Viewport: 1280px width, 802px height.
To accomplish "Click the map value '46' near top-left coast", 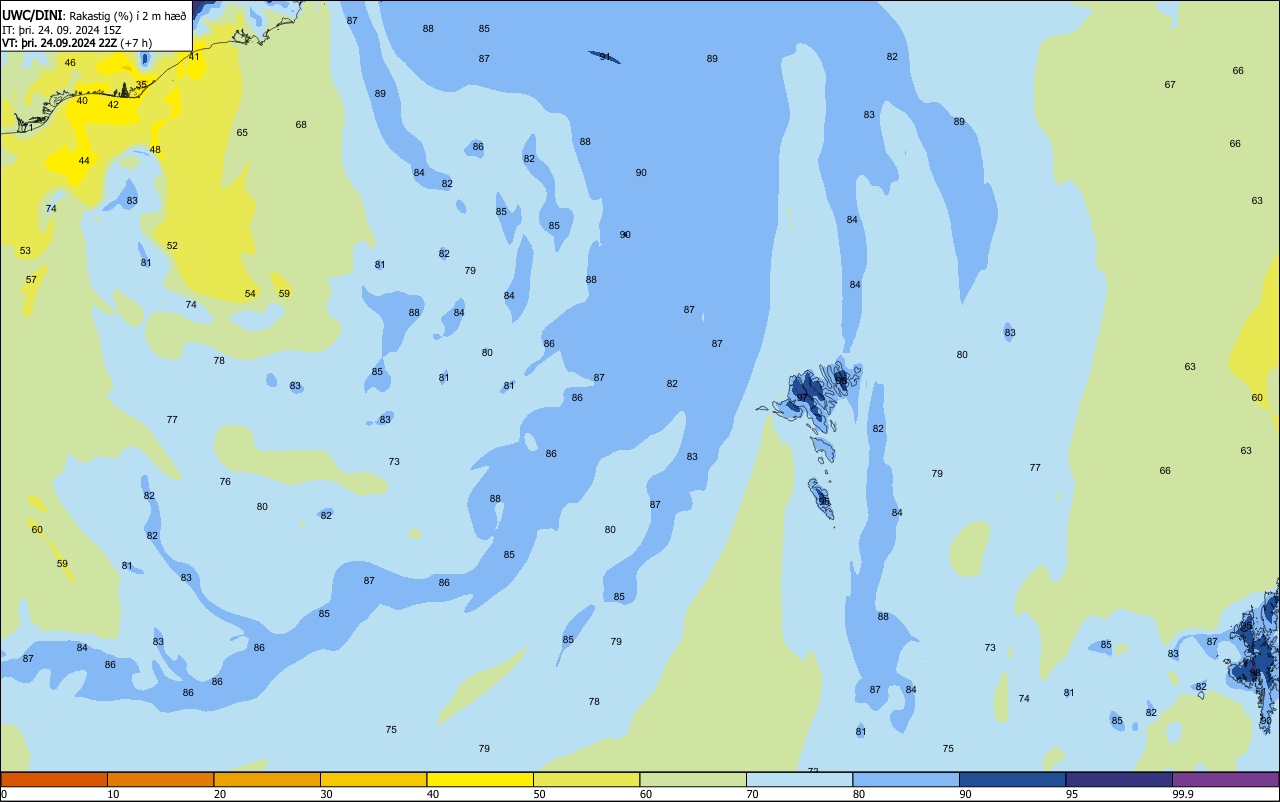I will [x=70, y=63].
